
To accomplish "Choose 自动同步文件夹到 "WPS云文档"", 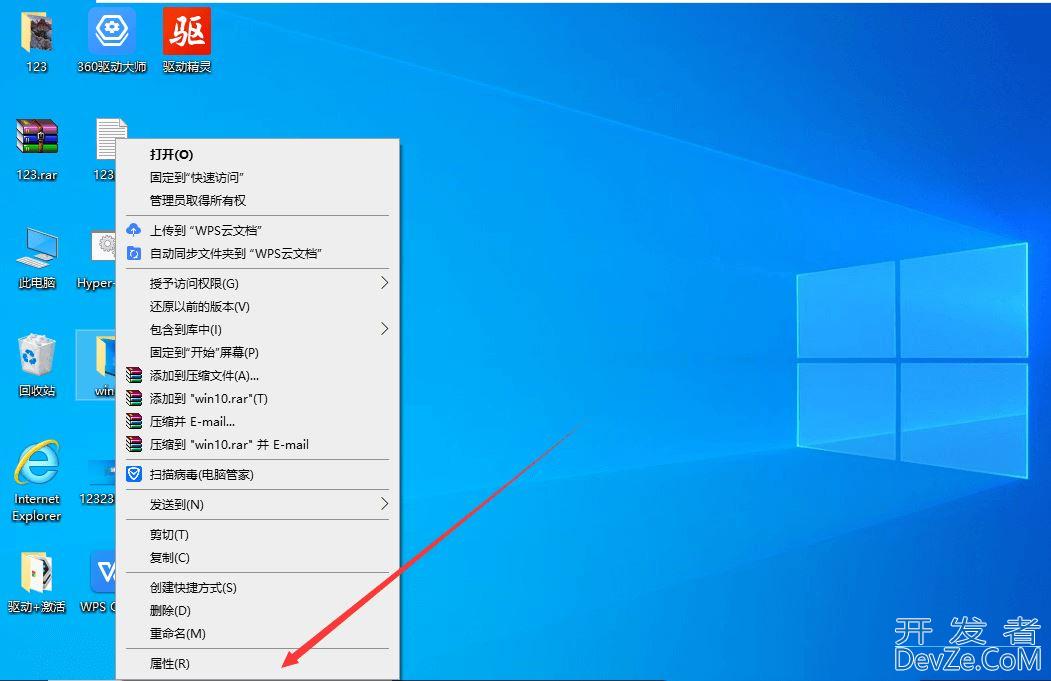I will [257, 253].
